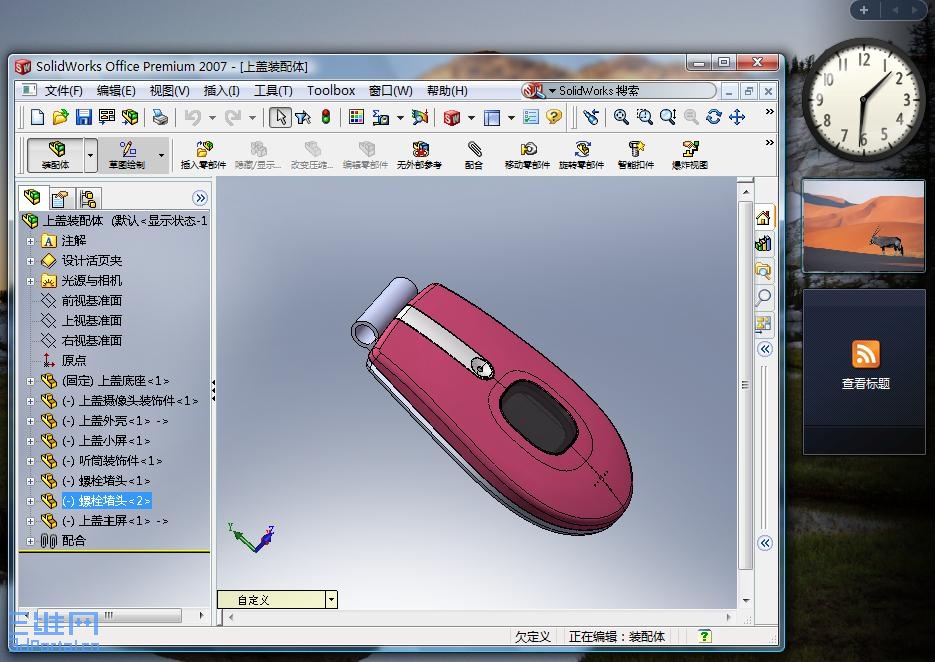The height and width of the screenshot is (662, 935).
Task: Click the SolidWorks 搜索 search field
Action: click(632, 91)
